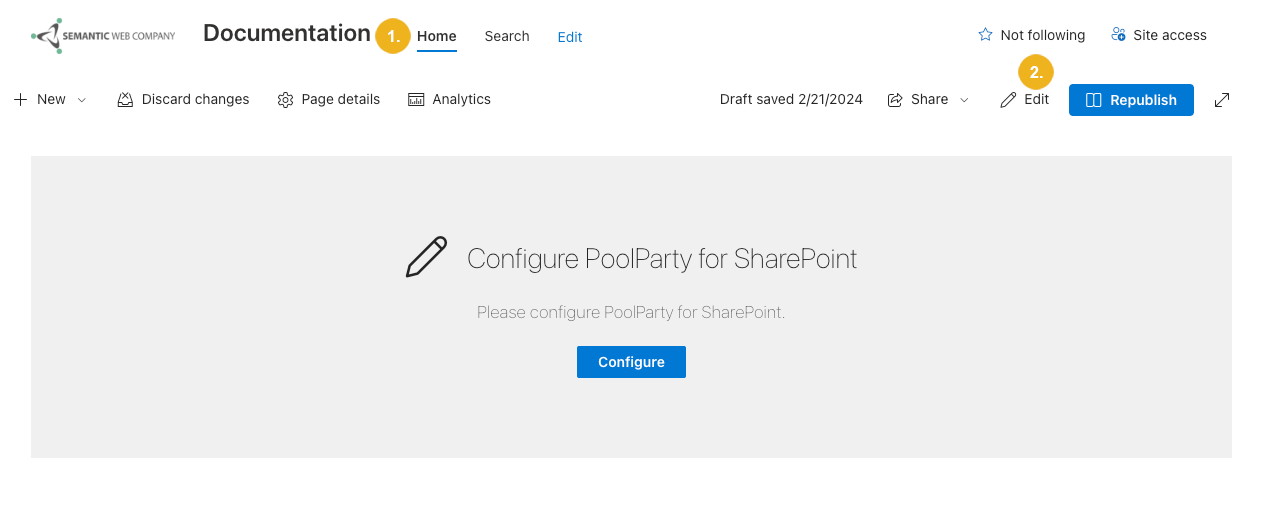Click the blue Edit navigation link
The height and width of the screenshot is (527, 1264).
coord(570,37)
